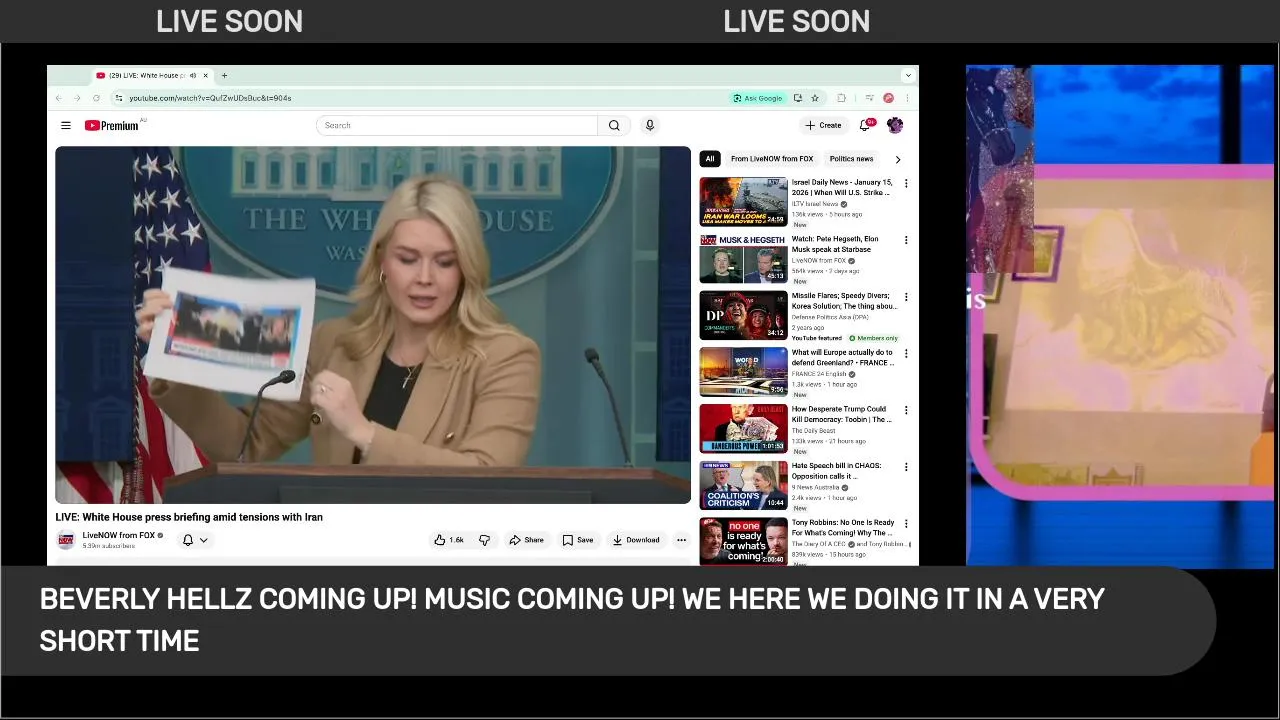Bookmark this page with star icon

tap(815, 98)
